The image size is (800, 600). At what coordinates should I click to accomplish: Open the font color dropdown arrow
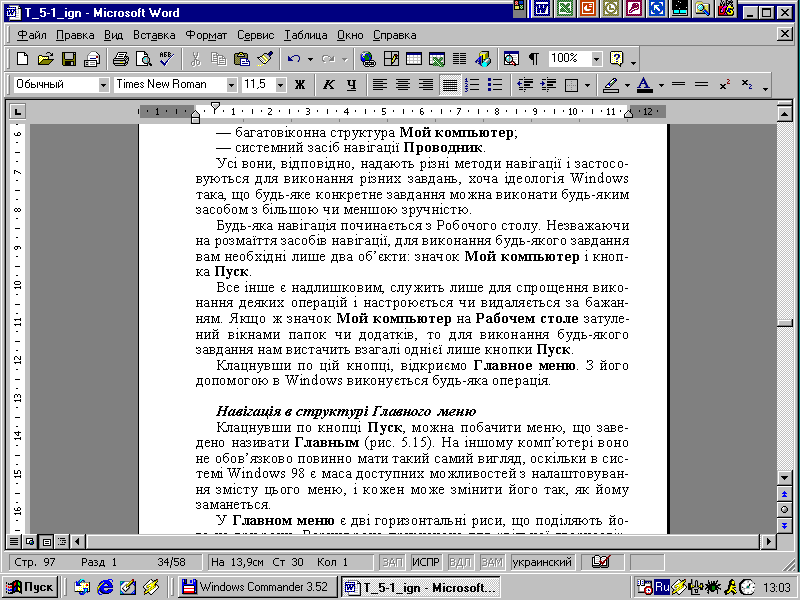pyautogui.click(x=661, y=85)
